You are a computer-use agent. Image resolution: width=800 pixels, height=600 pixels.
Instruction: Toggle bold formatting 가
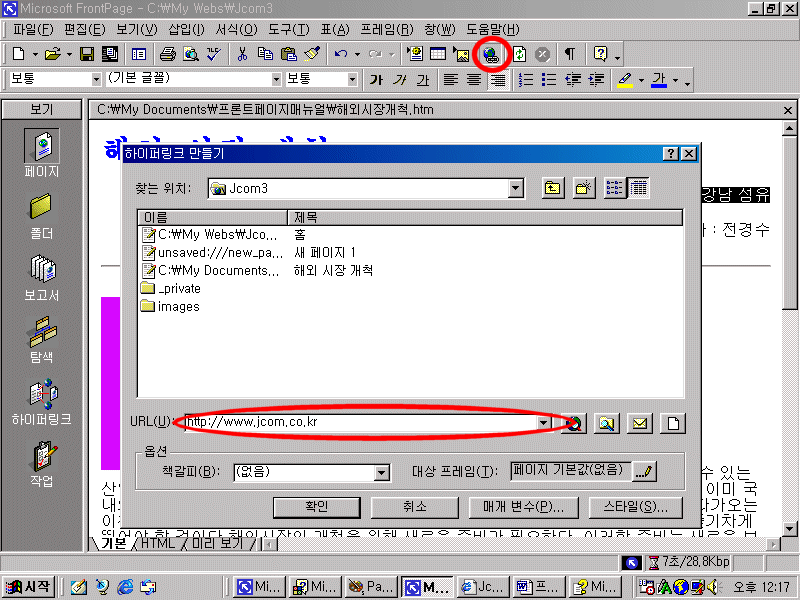[x=377, y=80]
